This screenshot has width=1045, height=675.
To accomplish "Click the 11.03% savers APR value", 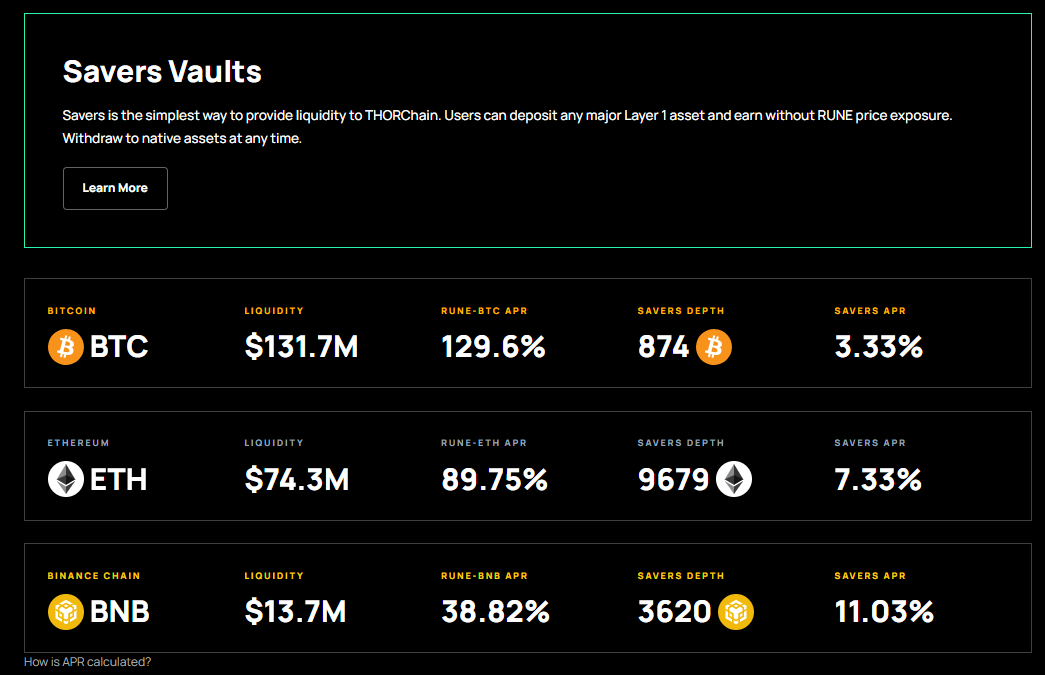I will 884,612.
